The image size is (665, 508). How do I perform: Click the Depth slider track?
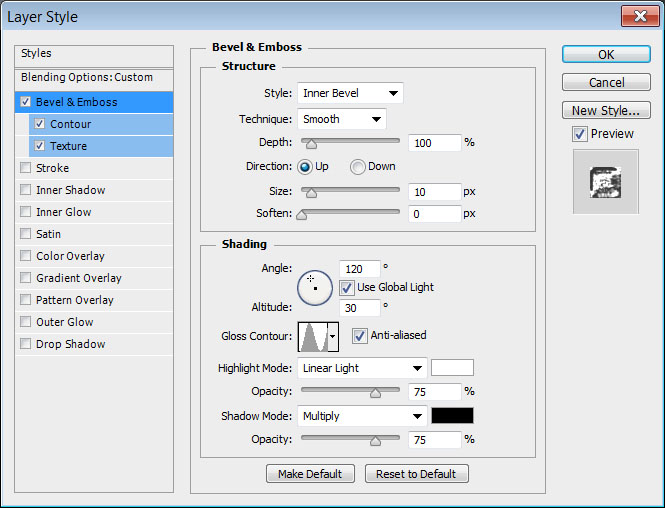(x=350, y=143)
